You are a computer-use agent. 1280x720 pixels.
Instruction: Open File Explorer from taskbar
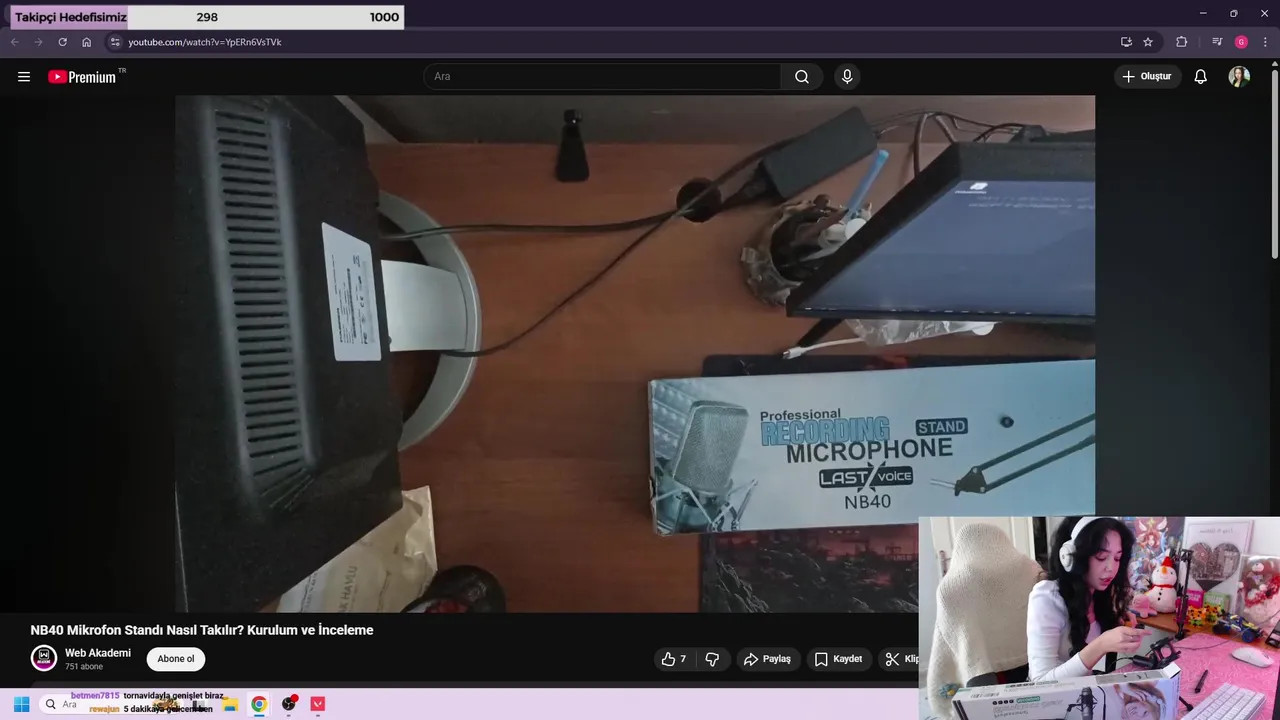230,704
